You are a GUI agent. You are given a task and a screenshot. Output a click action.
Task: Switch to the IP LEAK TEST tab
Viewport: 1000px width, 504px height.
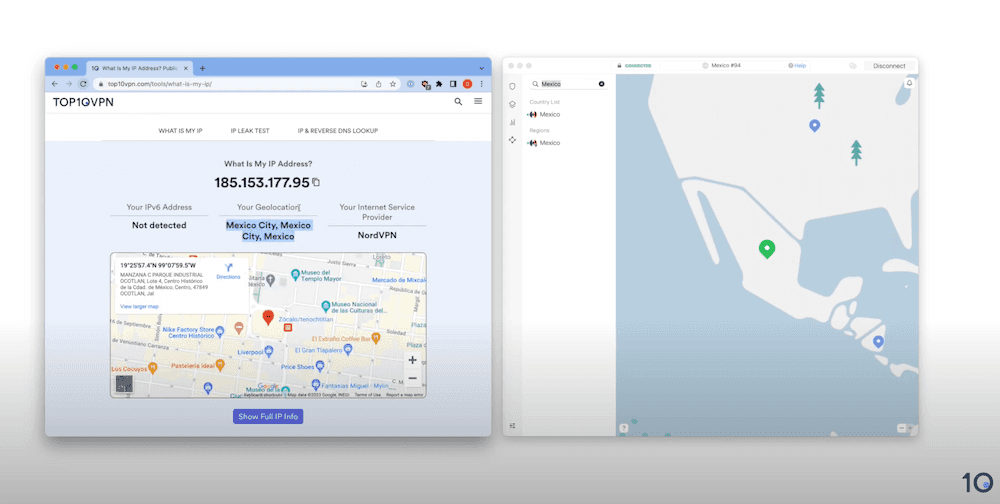coord(250,131)
